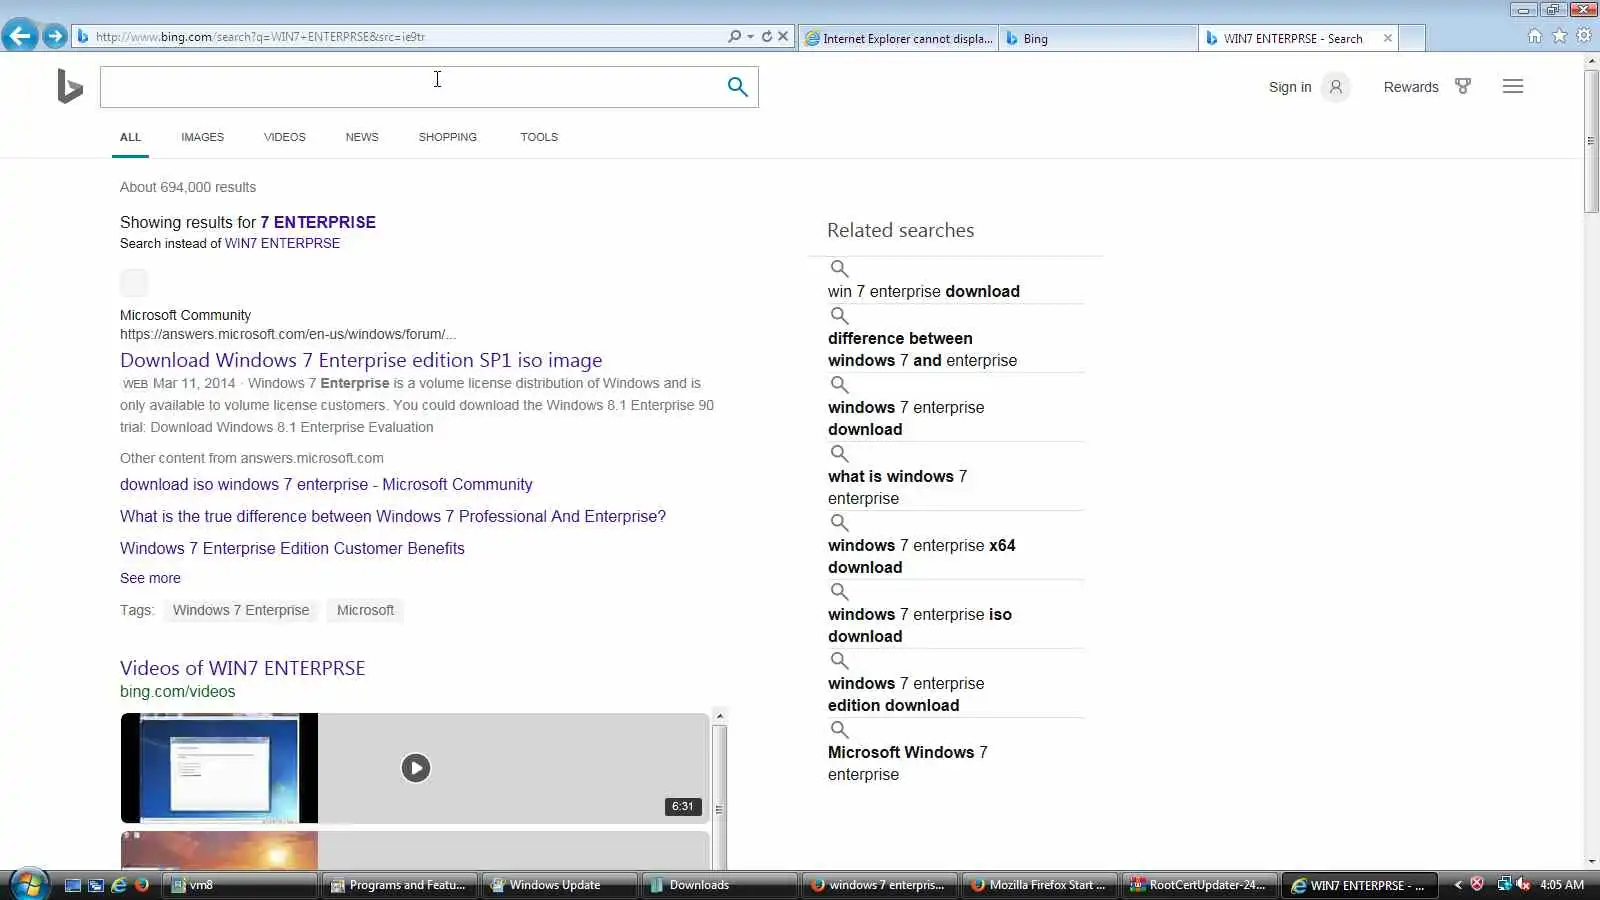The height and width of the screenshot is (900, 1600).
Task: Open 'What is the true difference' result link
Action: [393, 516]
